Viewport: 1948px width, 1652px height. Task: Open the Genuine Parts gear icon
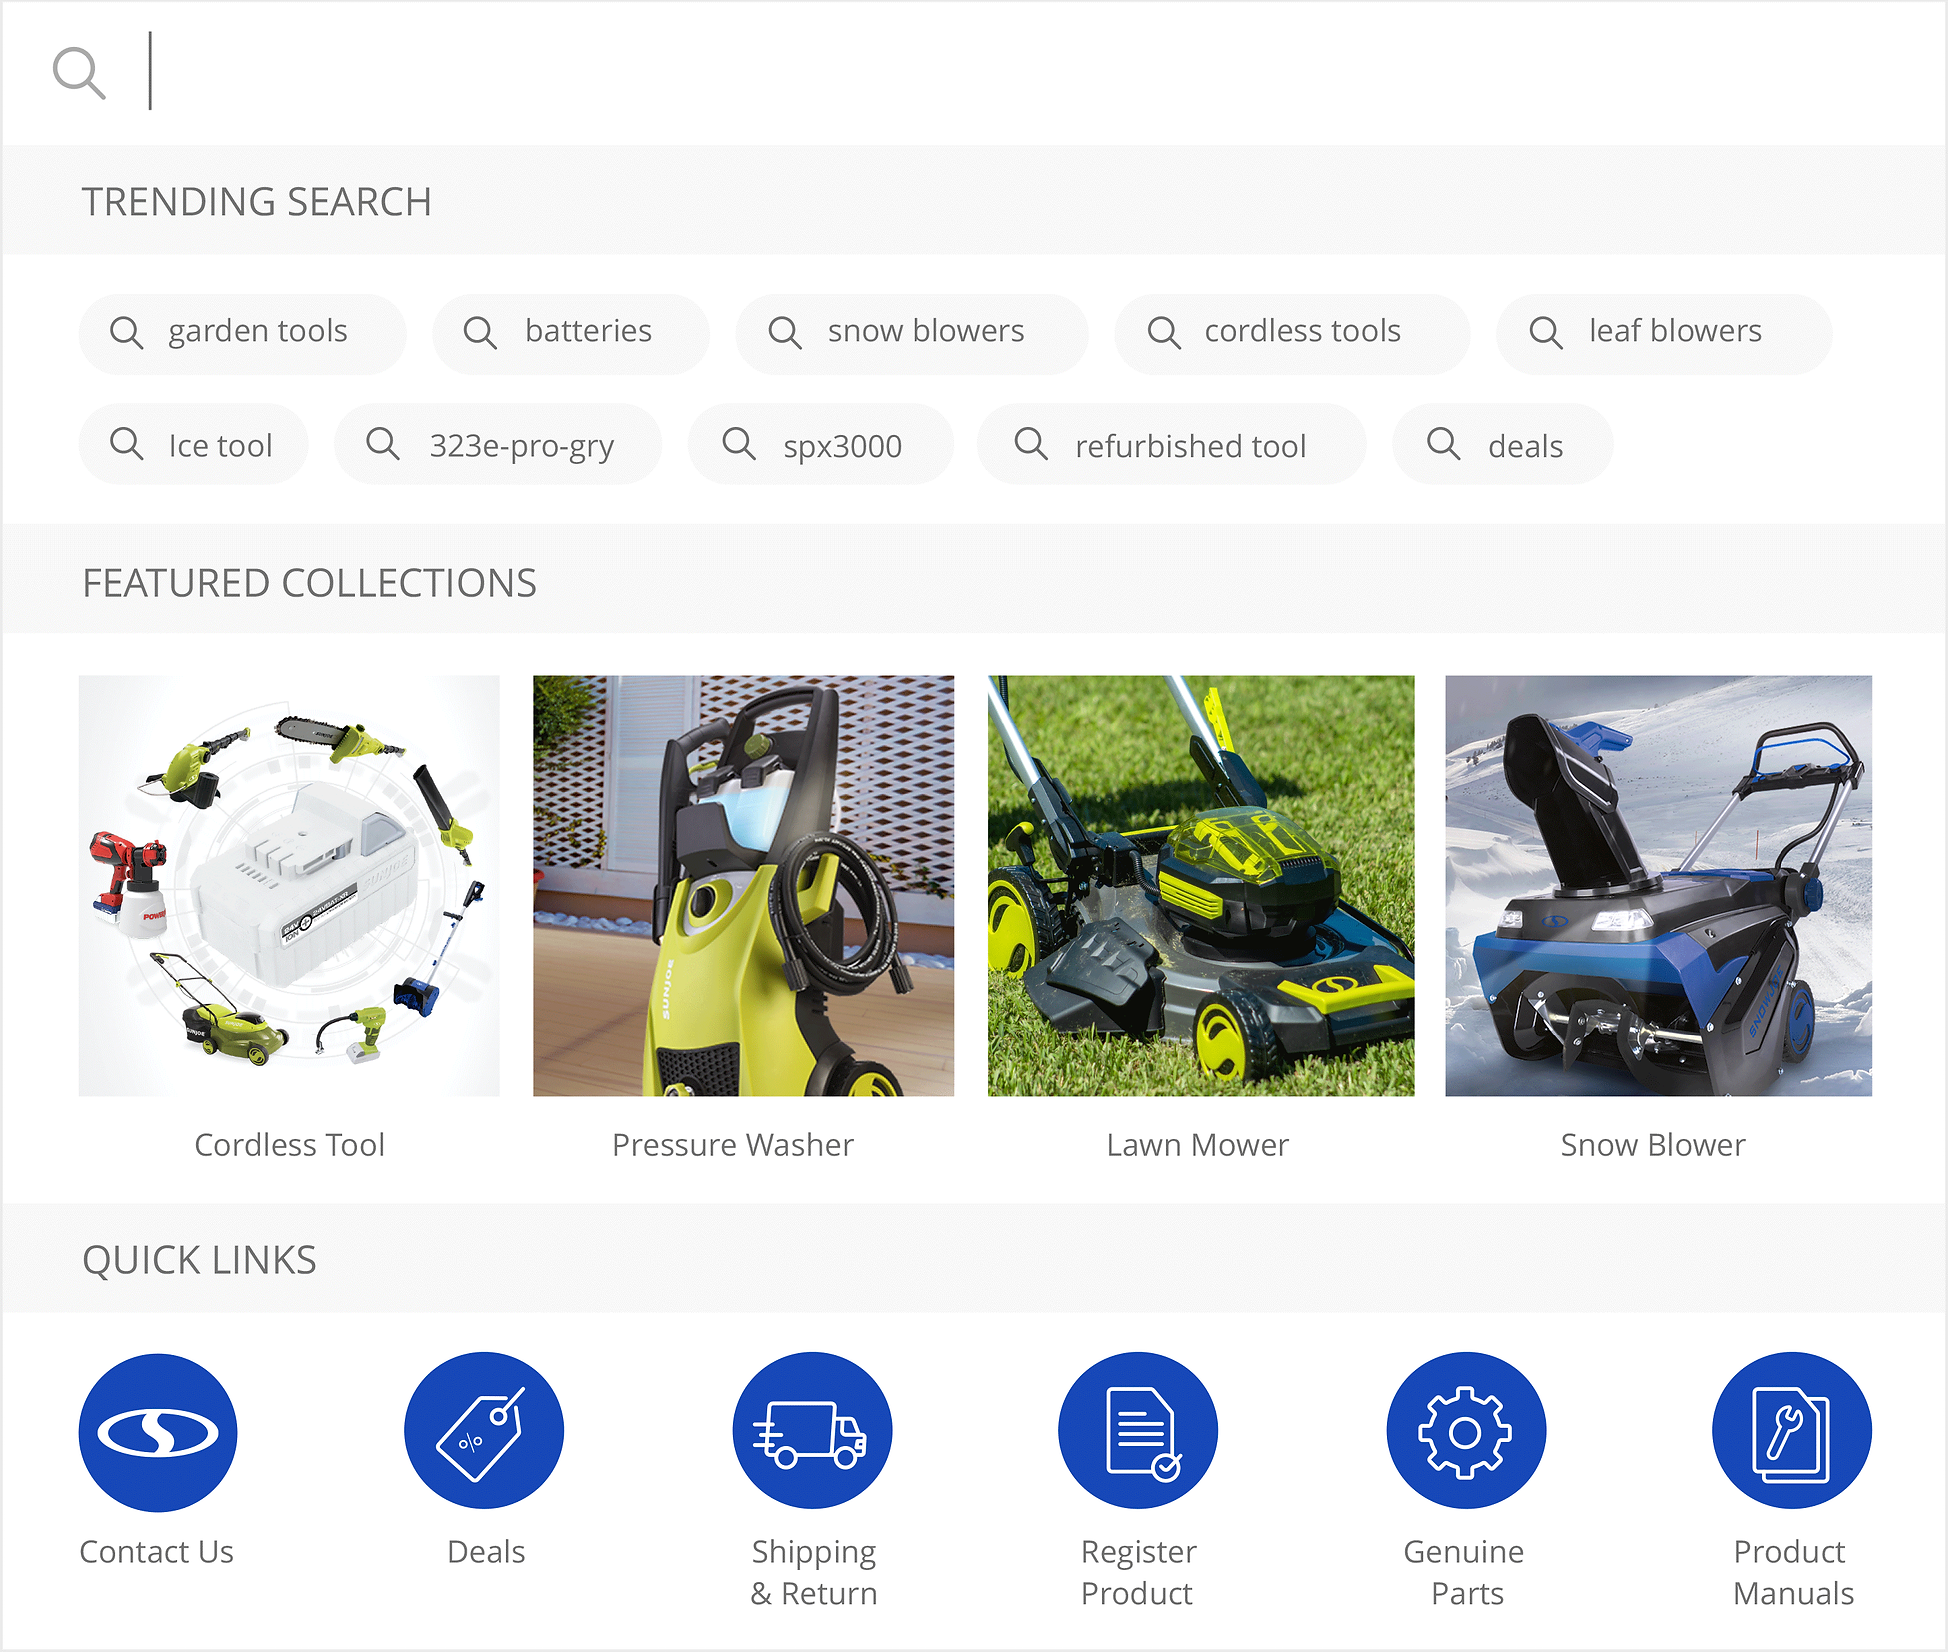tap(1466, 1432)
